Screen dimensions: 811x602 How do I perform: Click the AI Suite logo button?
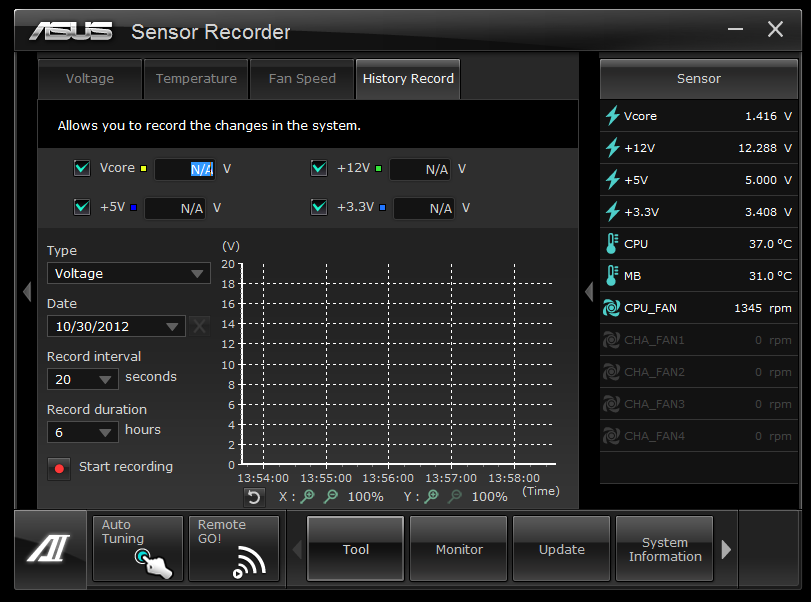(50, 548)
